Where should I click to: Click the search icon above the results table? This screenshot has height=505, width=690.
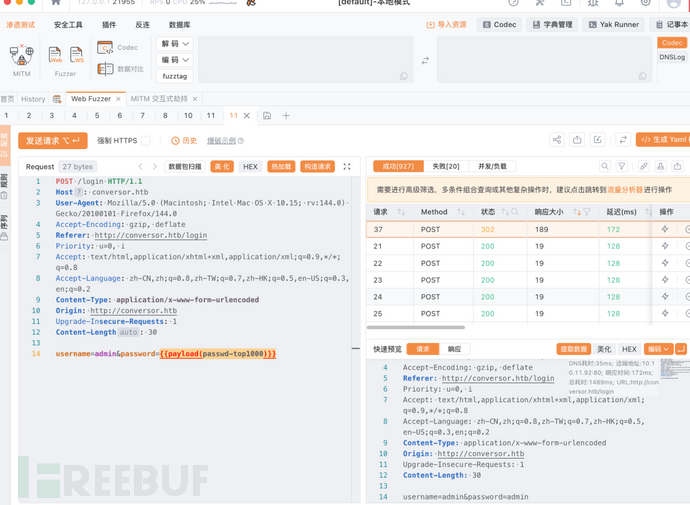(605, 166)
